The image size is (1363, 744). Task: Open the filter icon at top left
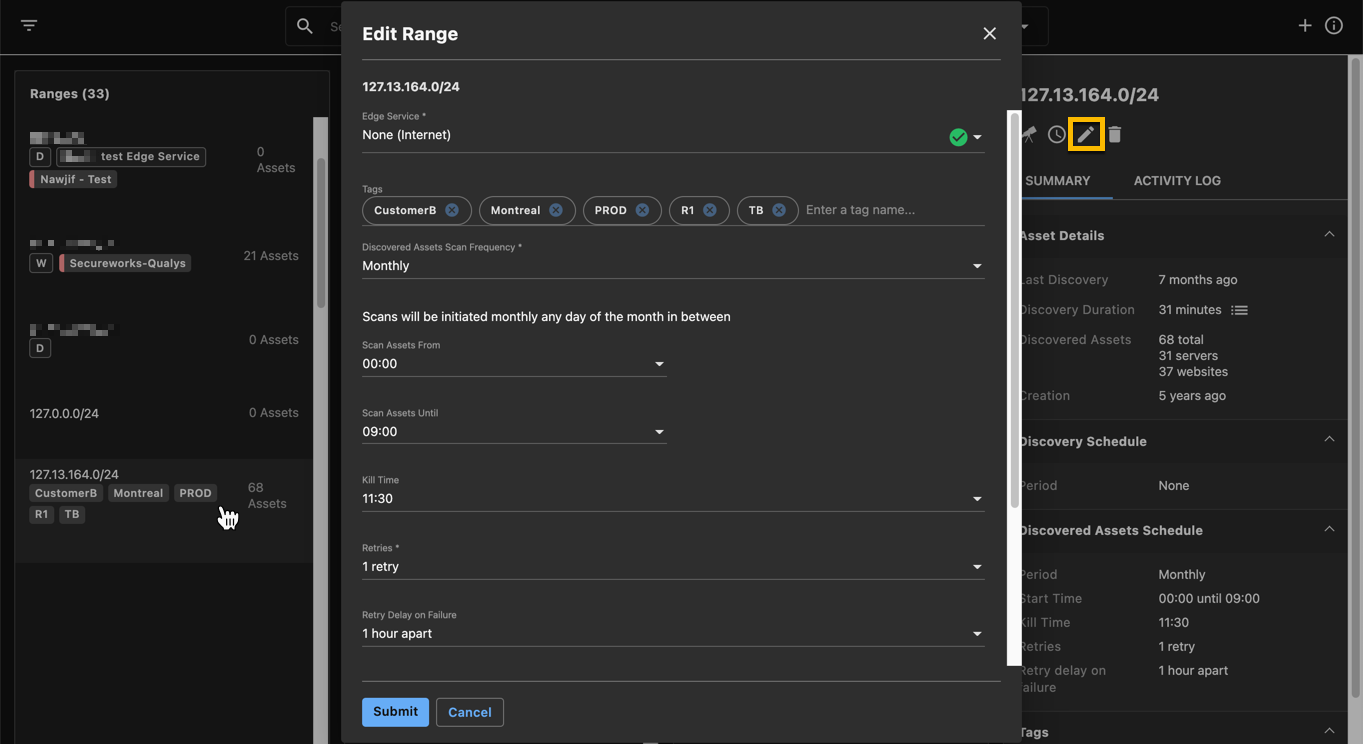coord(29,25)
